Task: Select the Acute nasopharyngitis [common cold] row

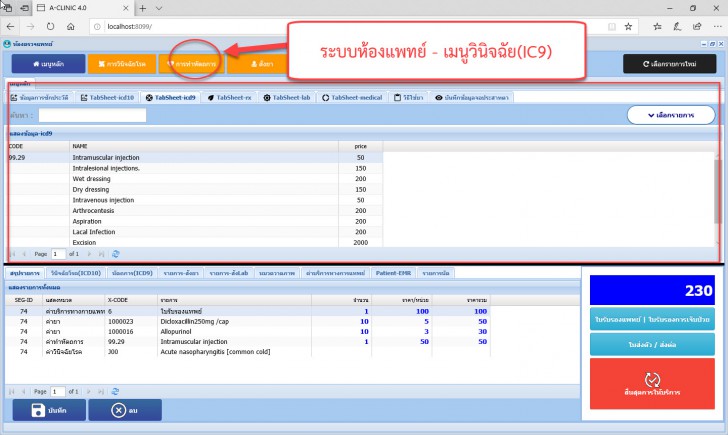Action: coord(248,351)
